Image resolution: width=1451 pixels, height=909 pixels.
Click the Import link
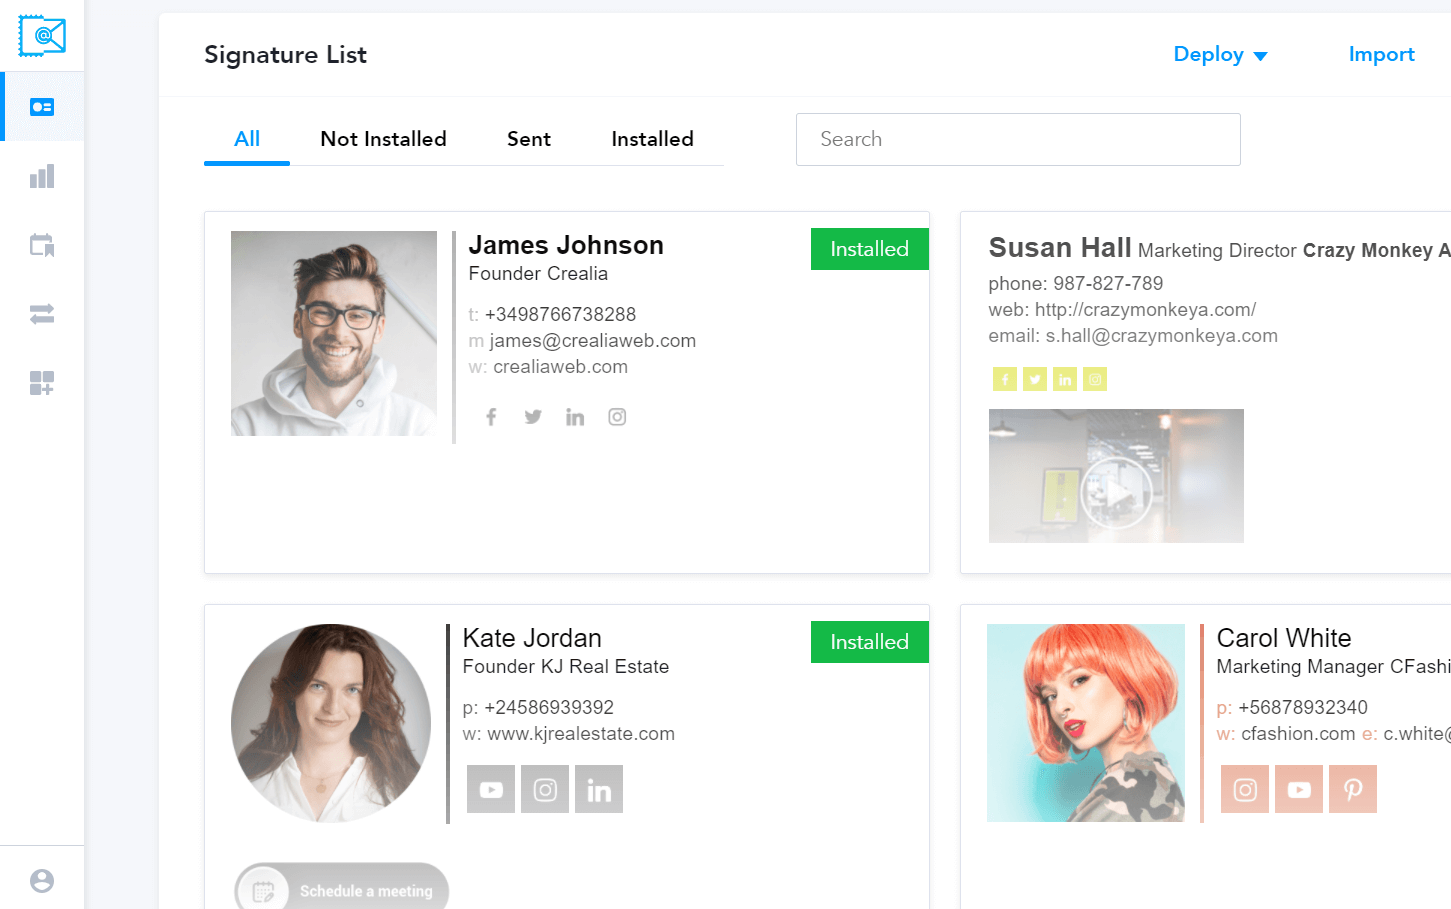[x=1381, y=55]
